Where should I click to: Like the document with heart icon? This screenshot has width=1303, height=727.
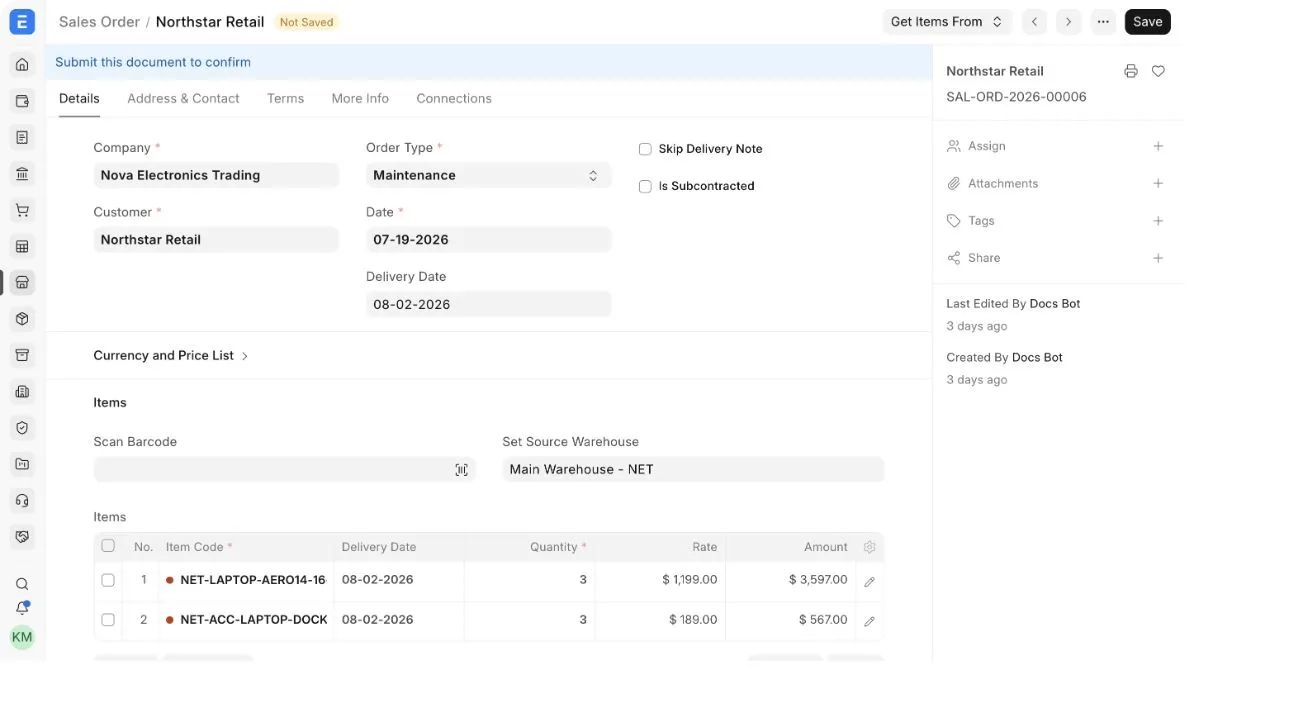(1158, 71)
